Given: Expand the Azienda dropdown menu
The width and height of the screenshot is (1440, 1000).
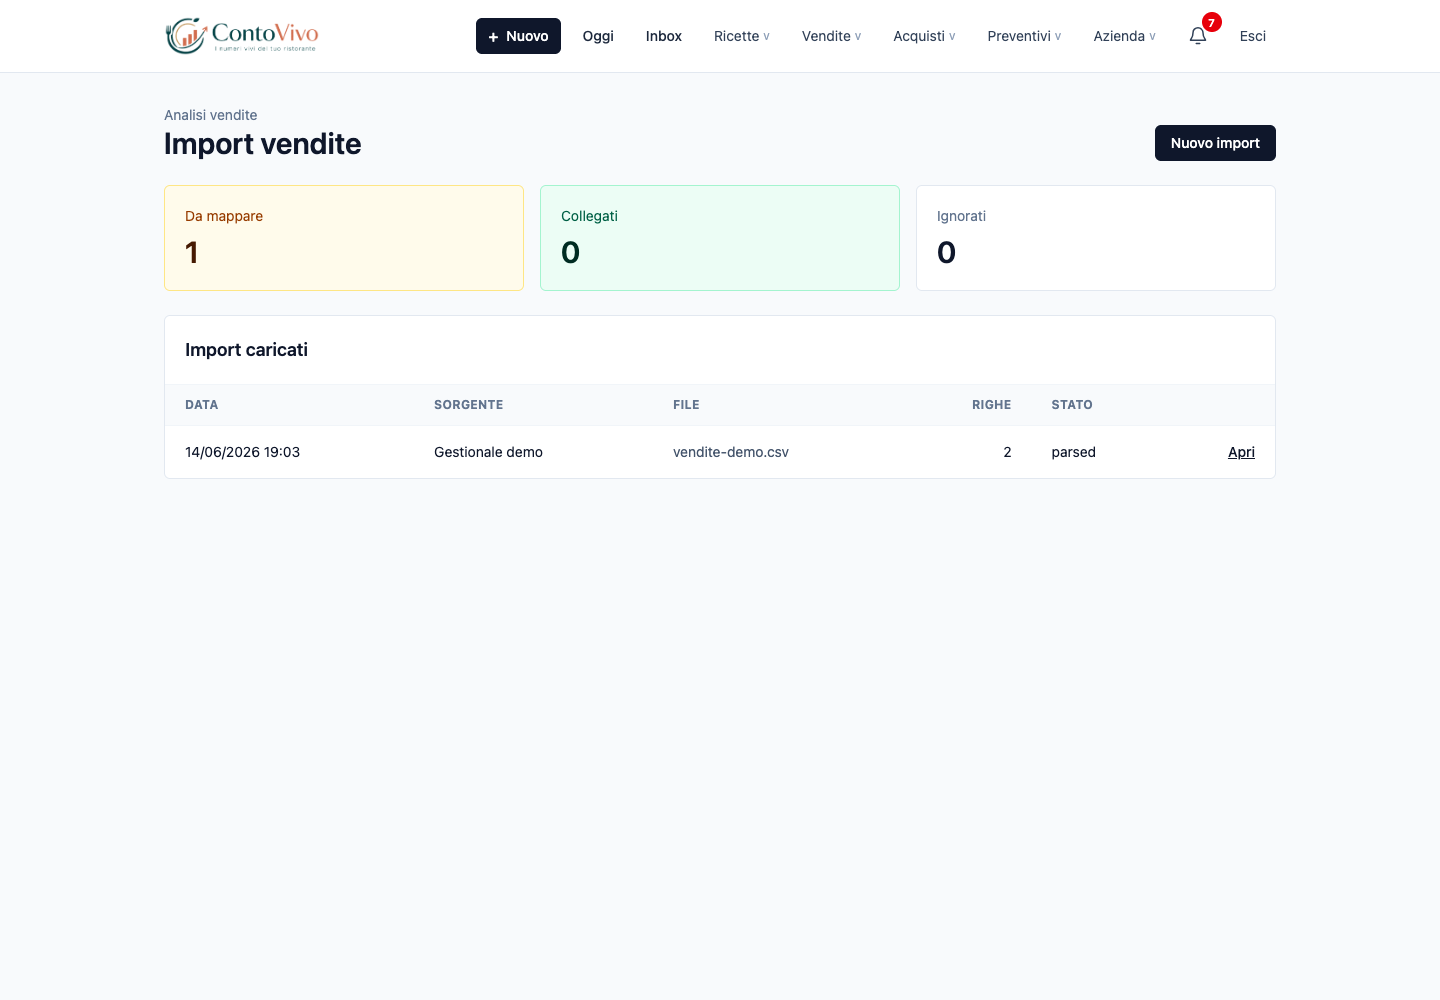Looking at the screenshot, I should [1124, 36].
